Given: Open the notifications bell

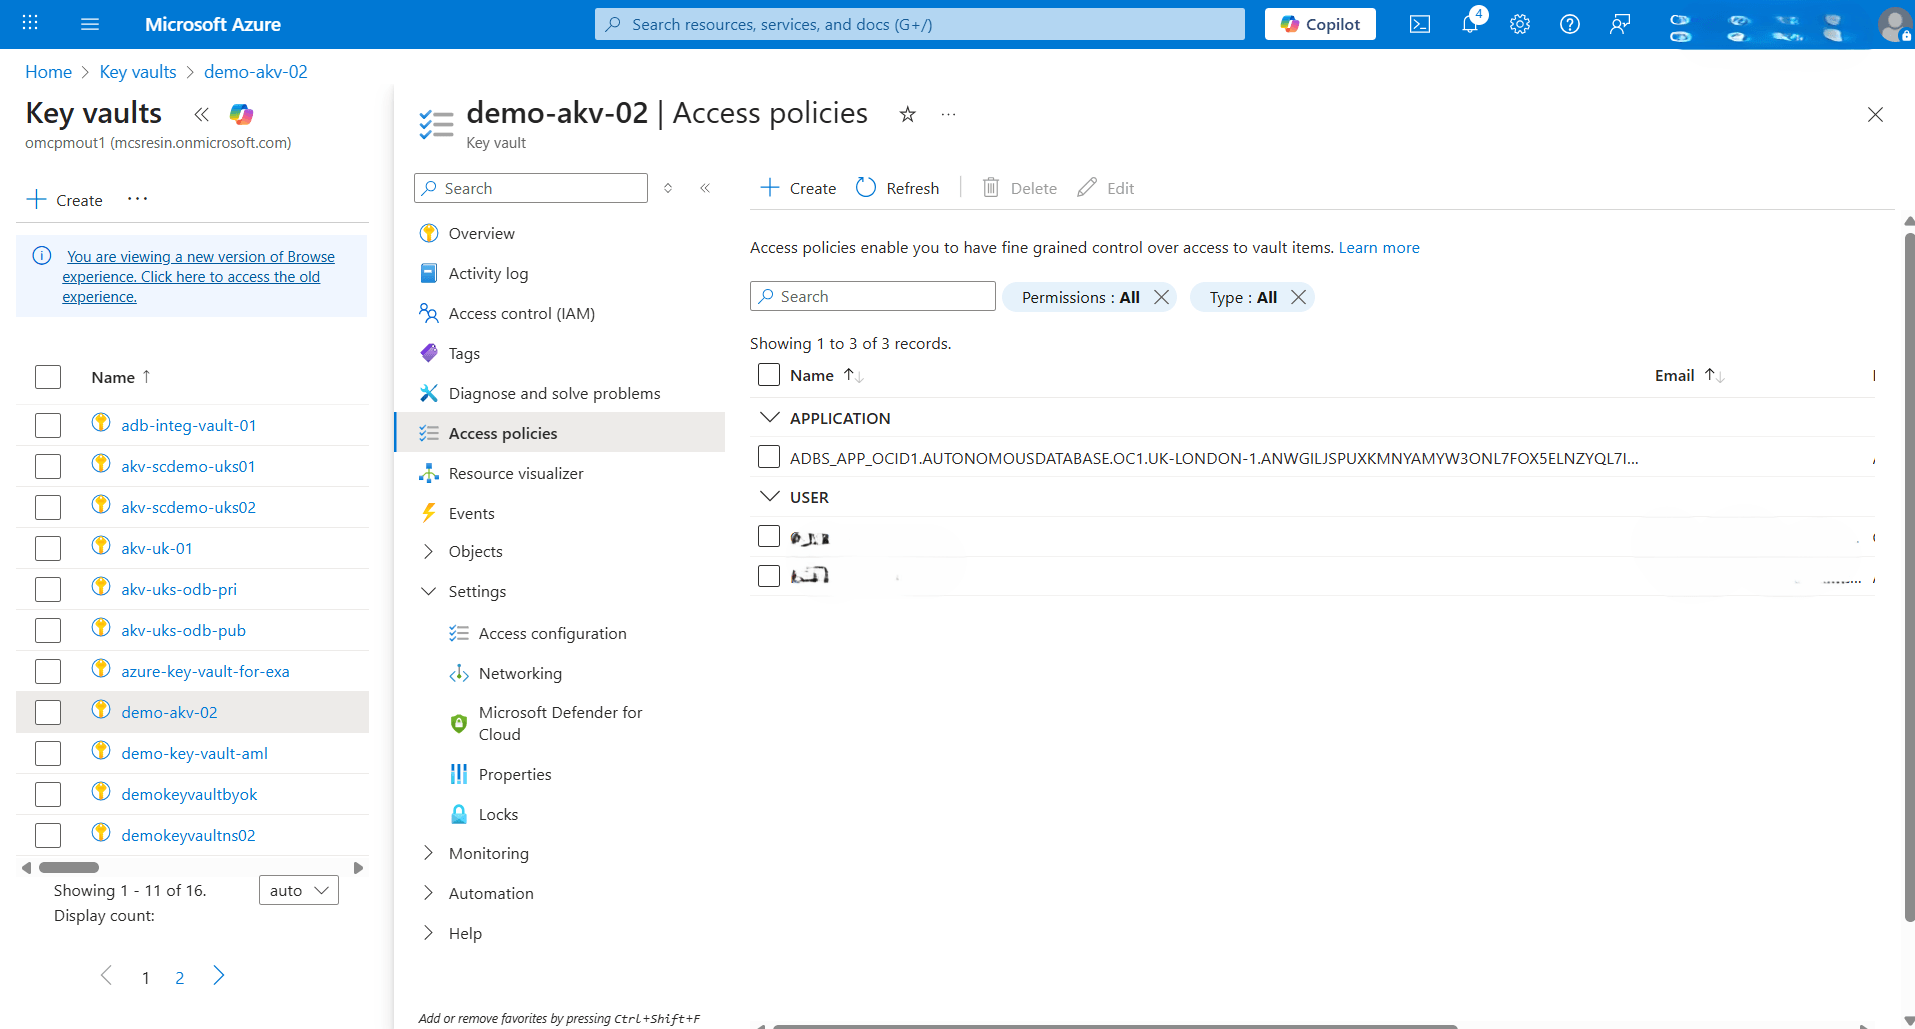Looking at the screenshot, I should point(1469,23).
